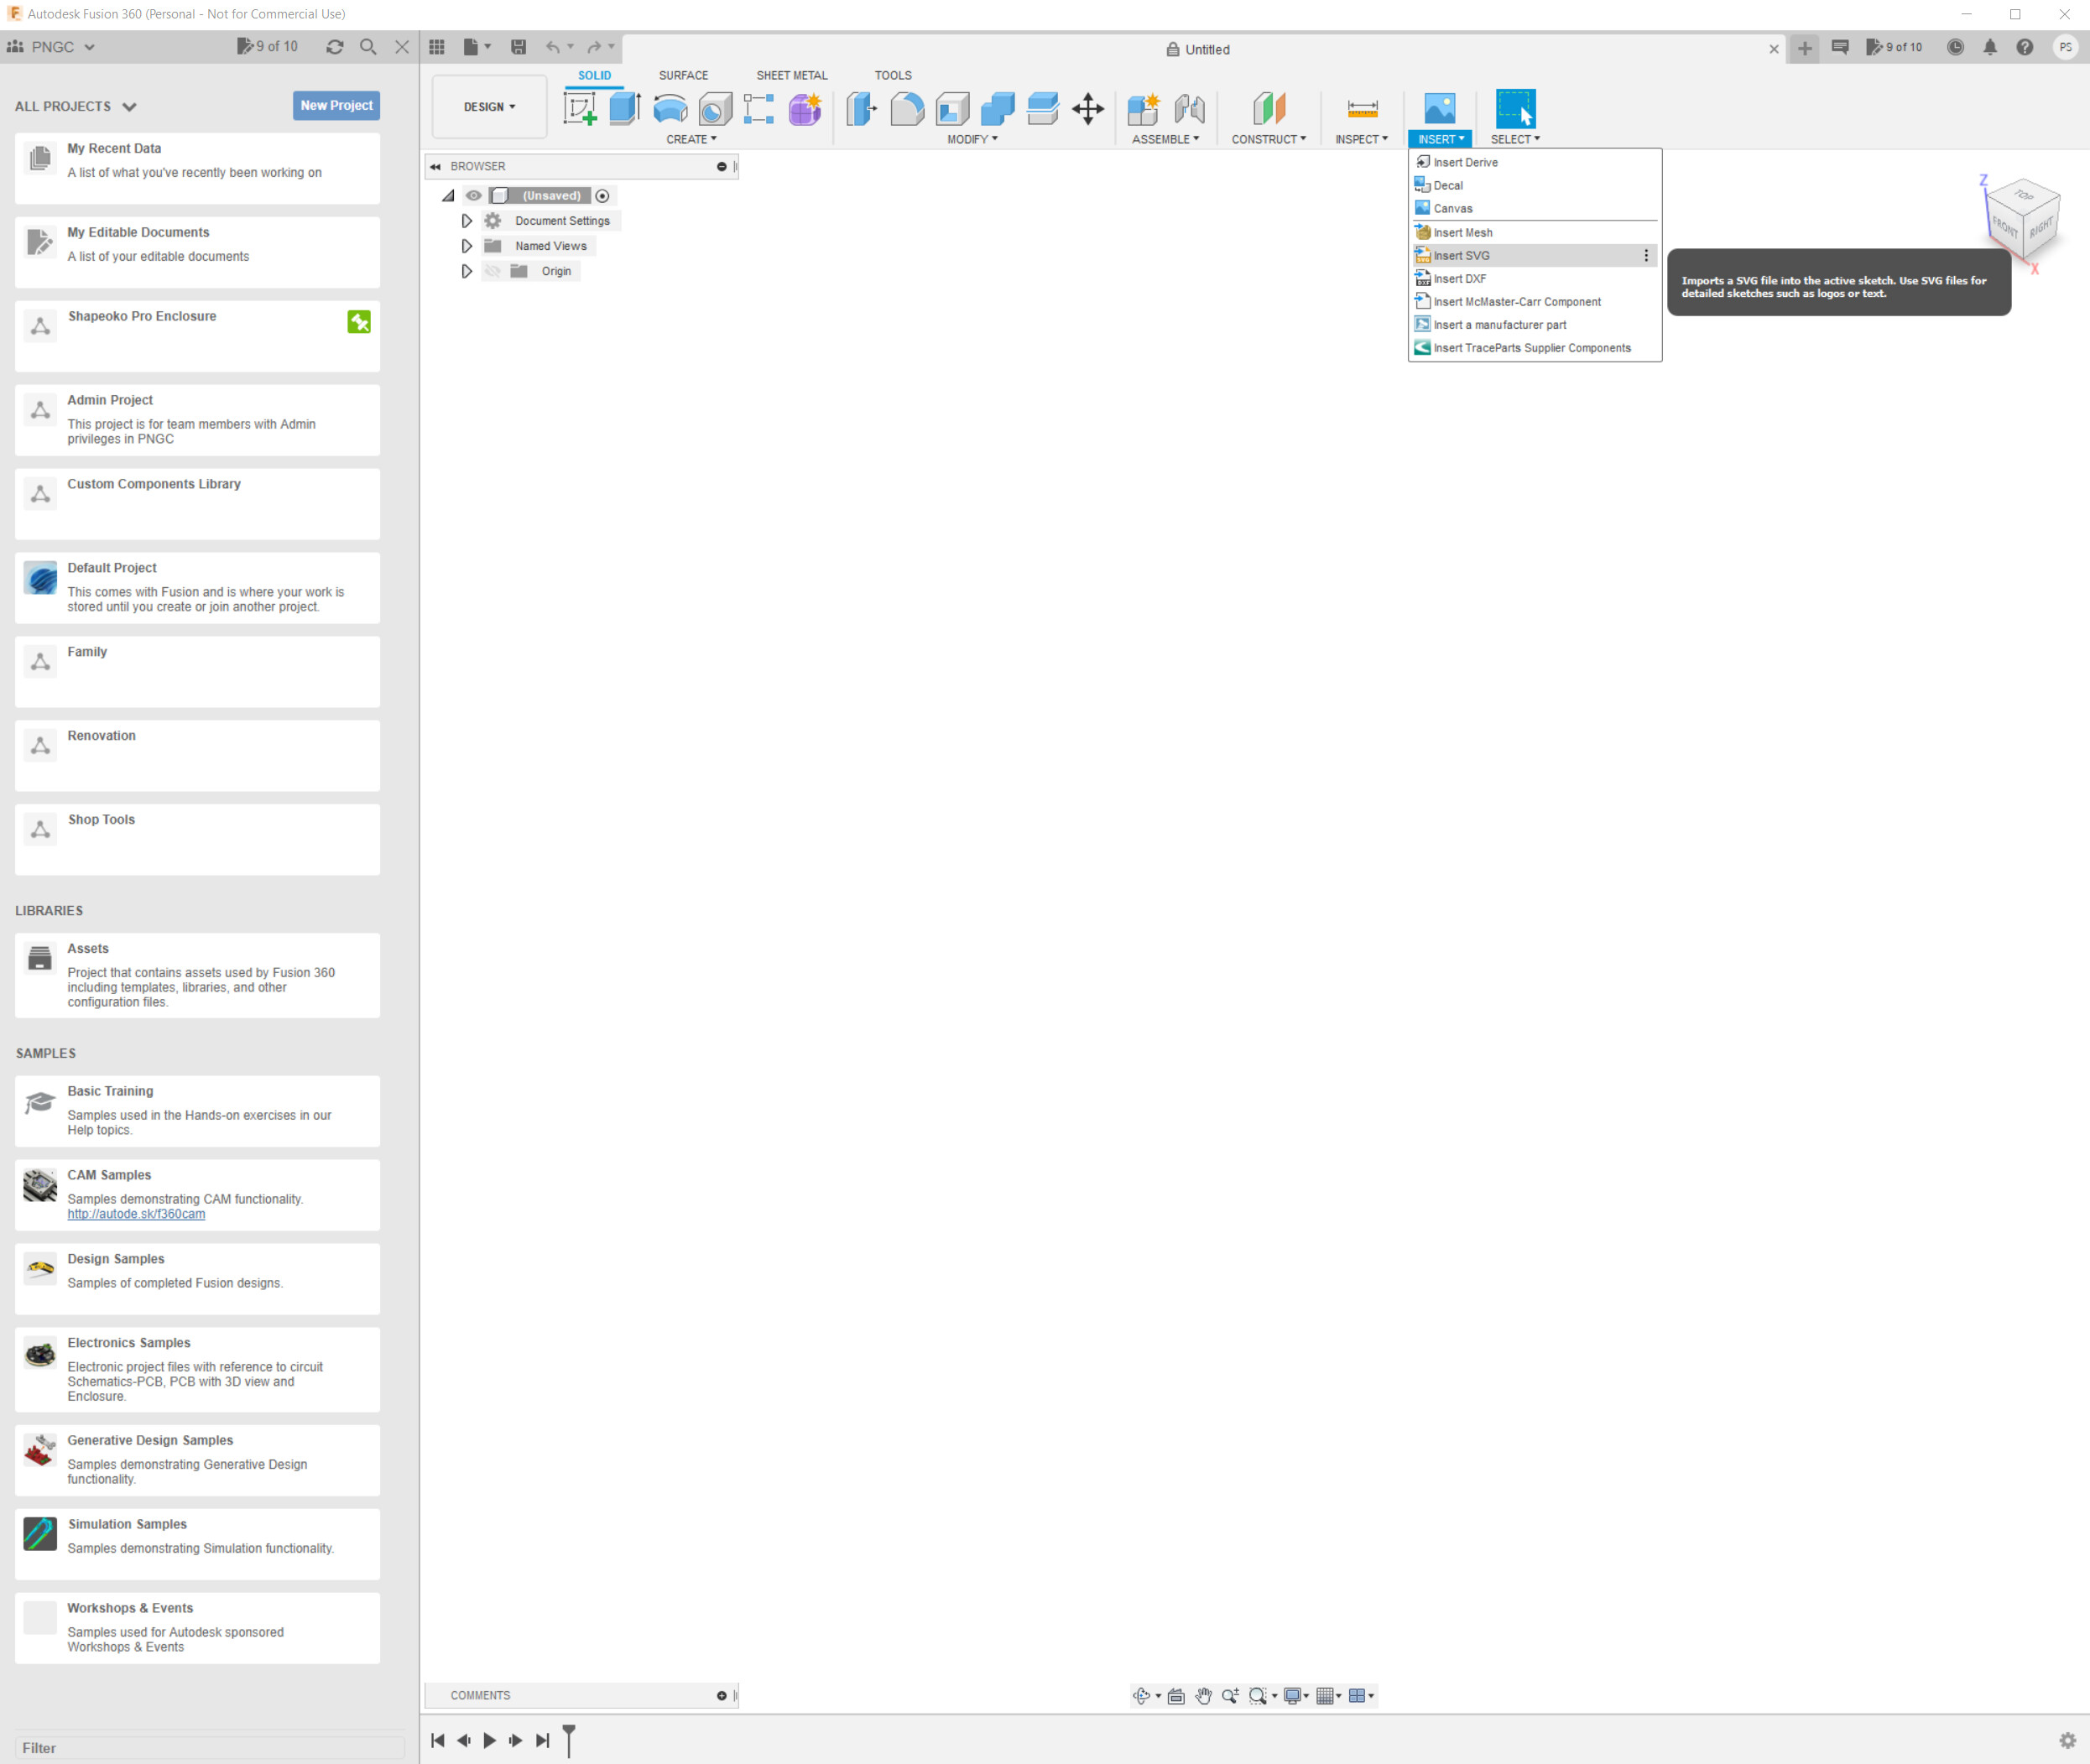Toggle visibility of the Unsaved component
Image resolution: width=2090 pixels, height=1764 pixels.
point(474,196)
